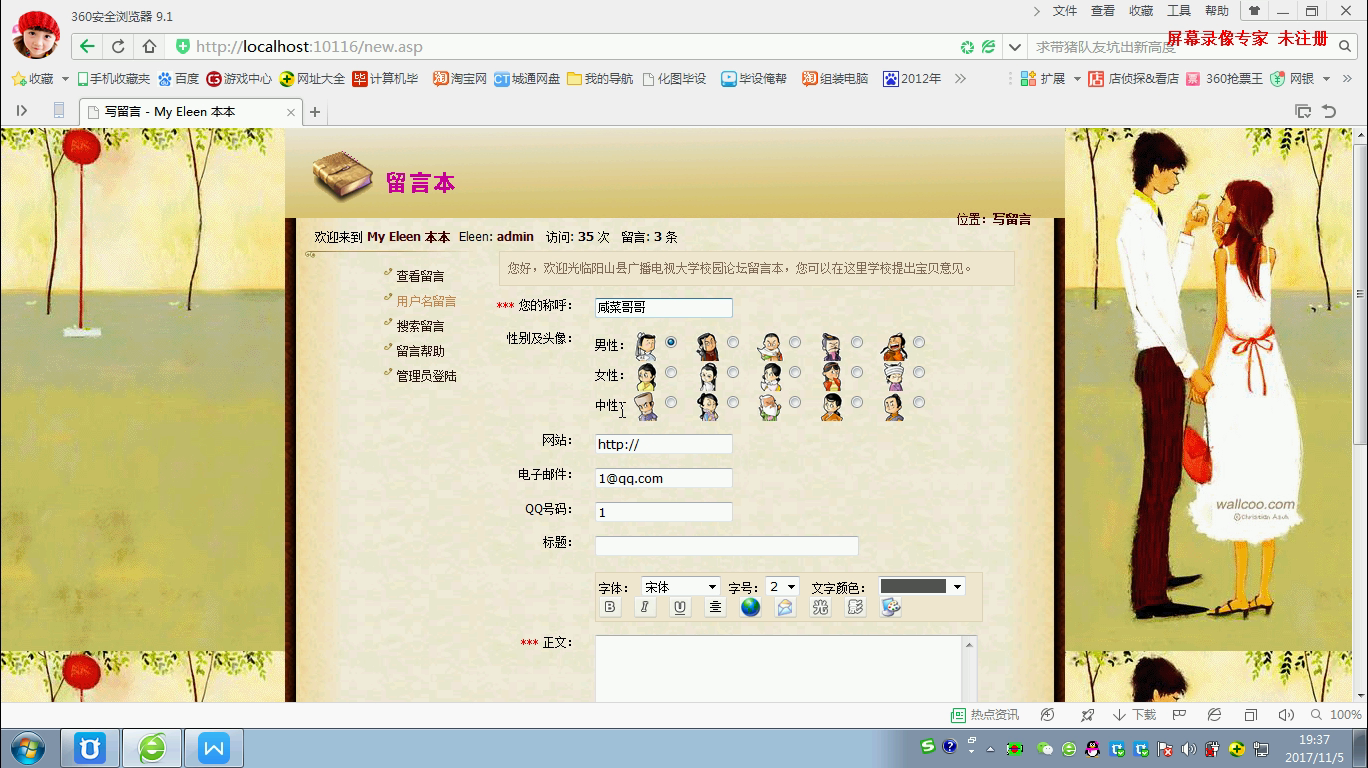Apply shadow text effect (影) icon
Viewport: 1368px width, 768px height.
[855, 607]
